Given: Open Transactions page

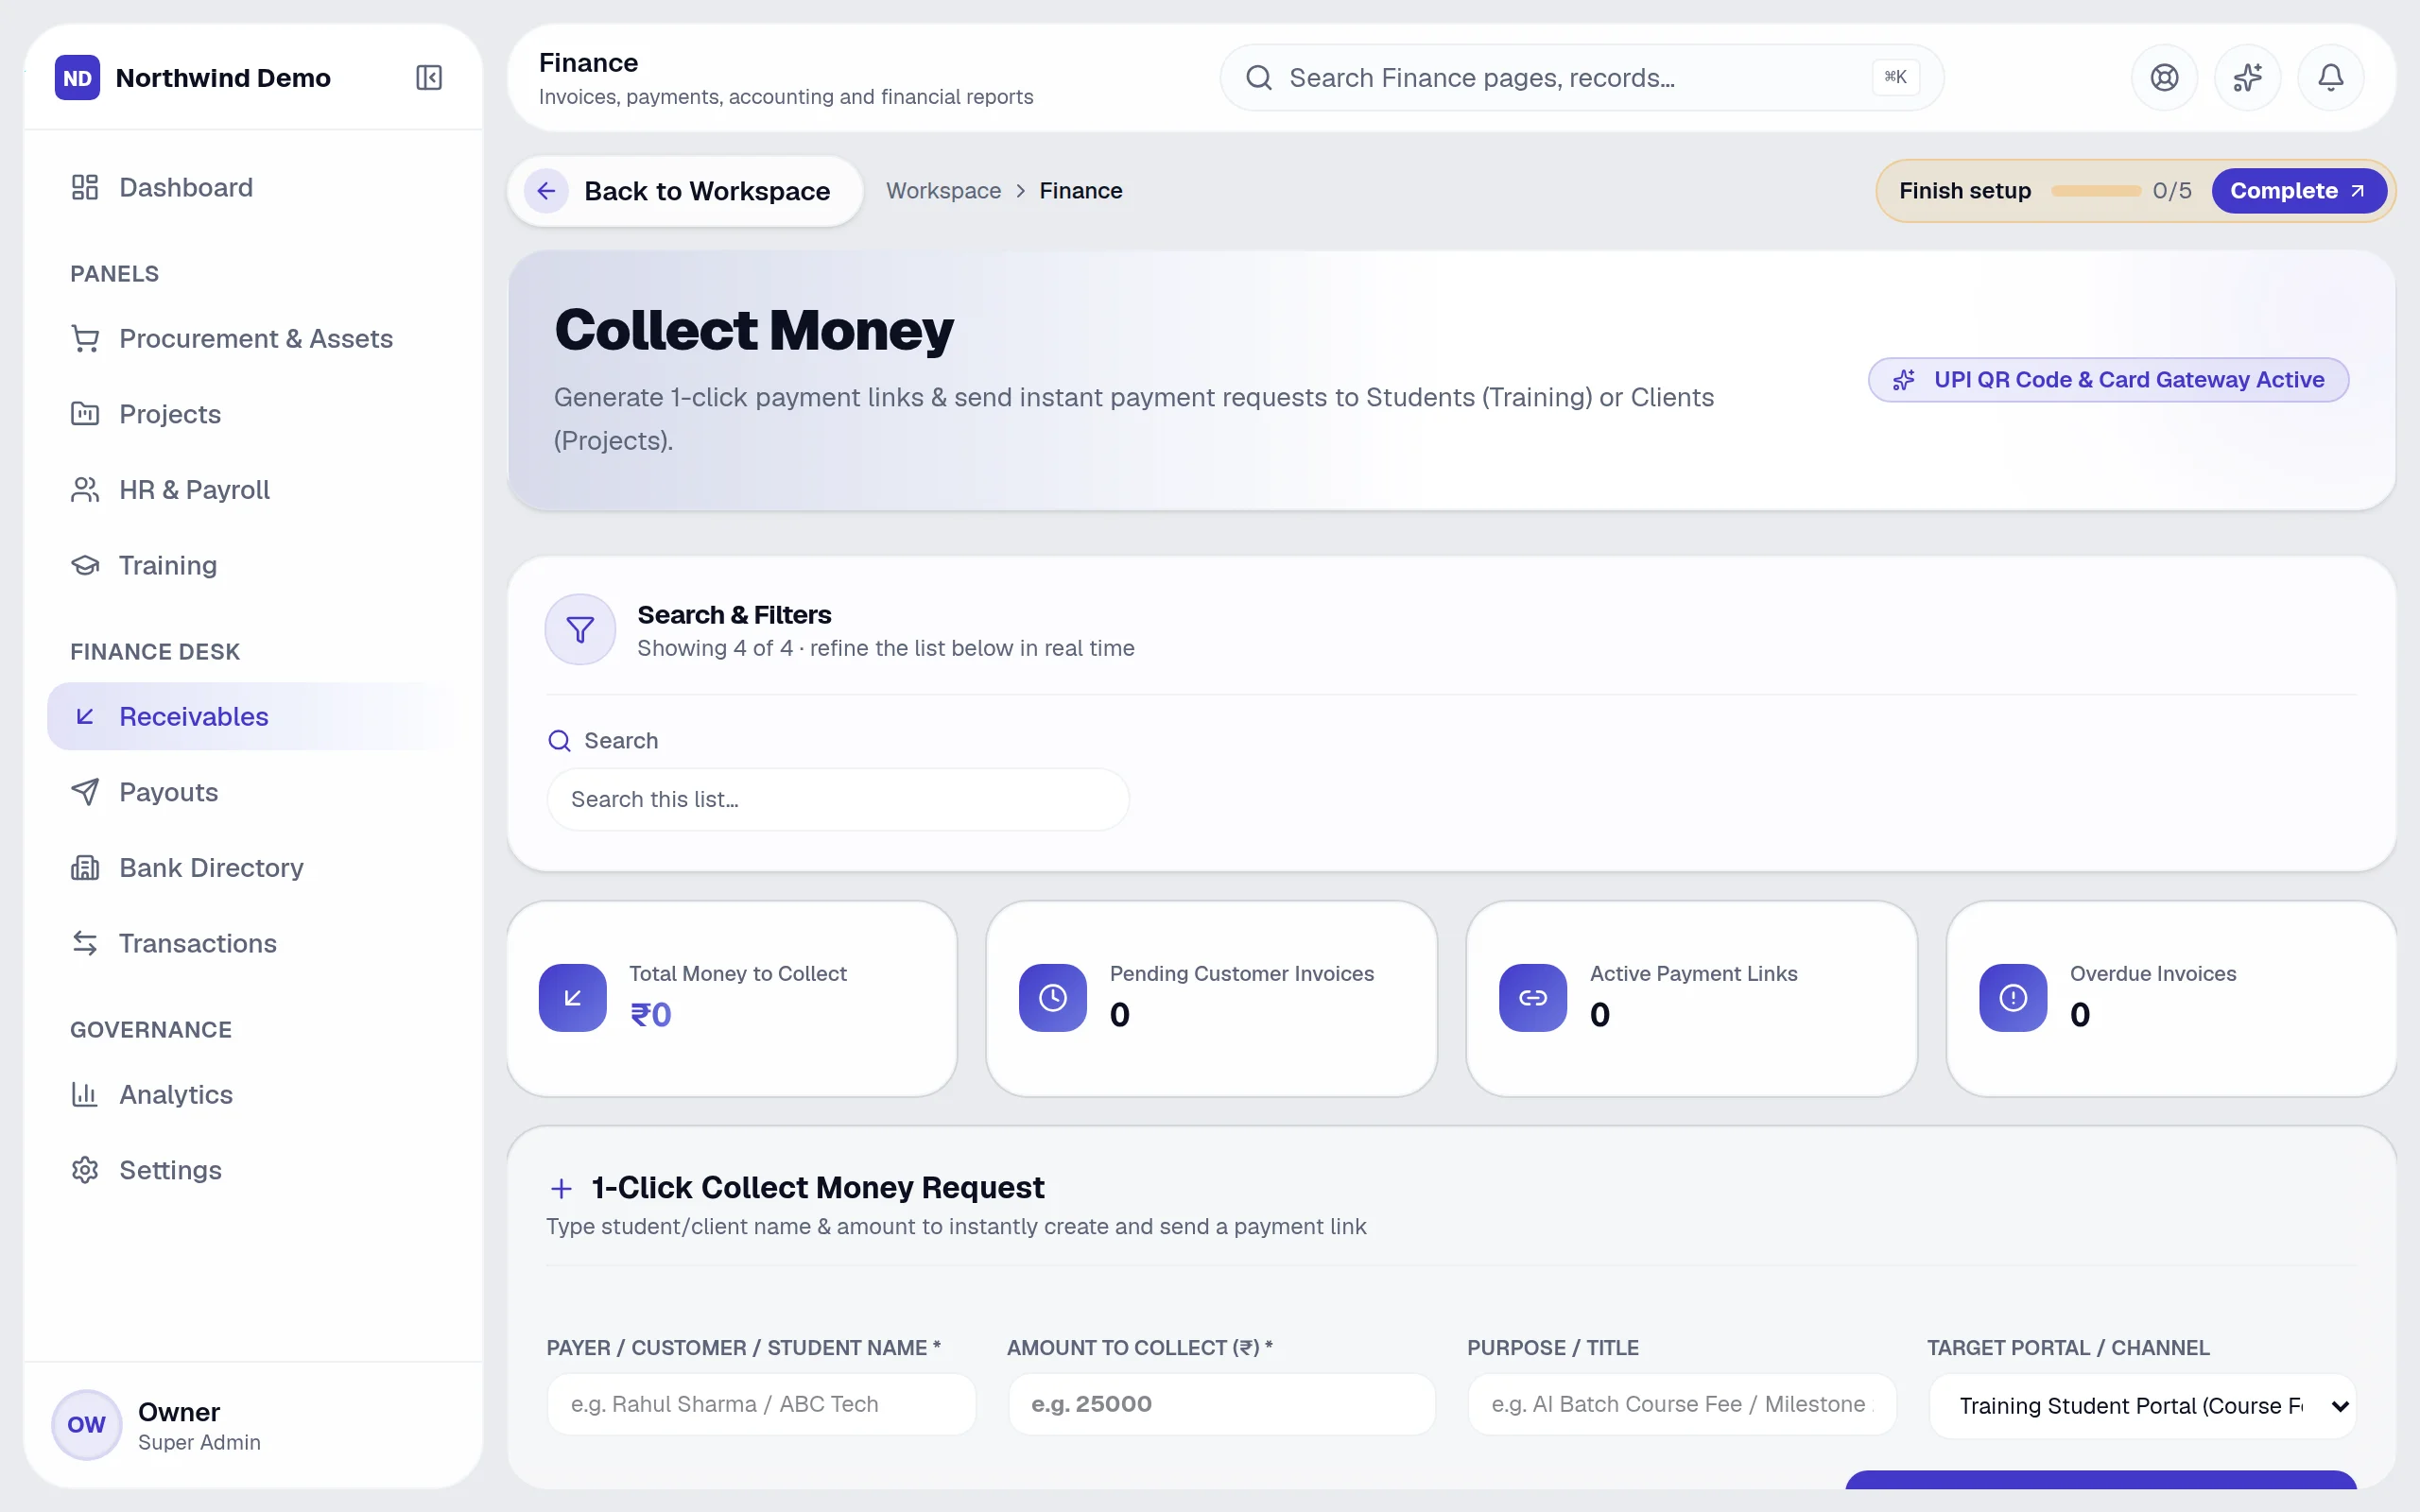Looking at the screenshot, I should (x=253, y=943).
